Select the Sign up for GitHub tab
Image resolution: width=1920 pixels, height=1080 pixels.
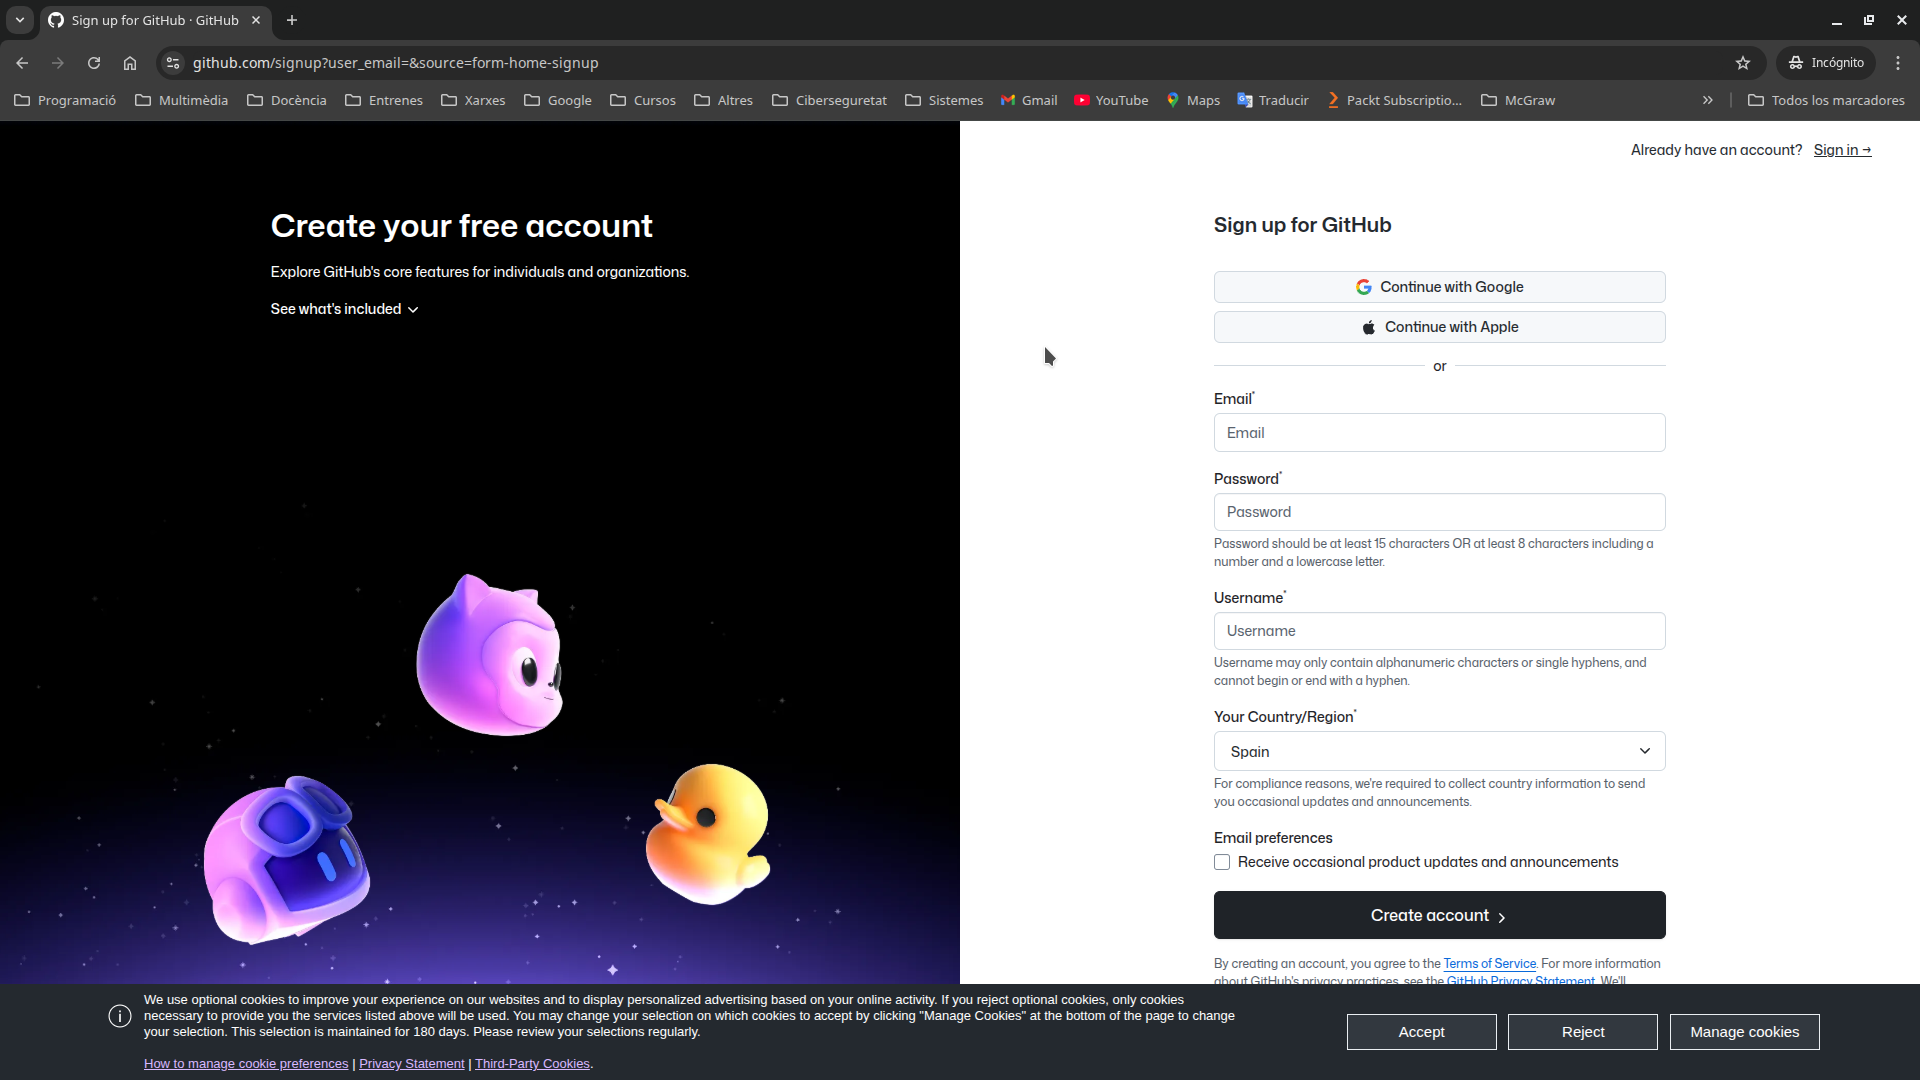150,20
